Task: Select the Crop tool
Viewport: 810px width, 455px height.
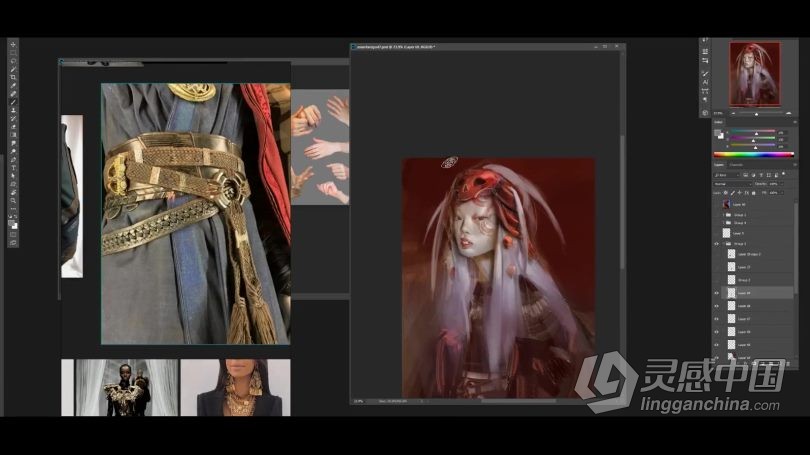Action: click(13, 77)
